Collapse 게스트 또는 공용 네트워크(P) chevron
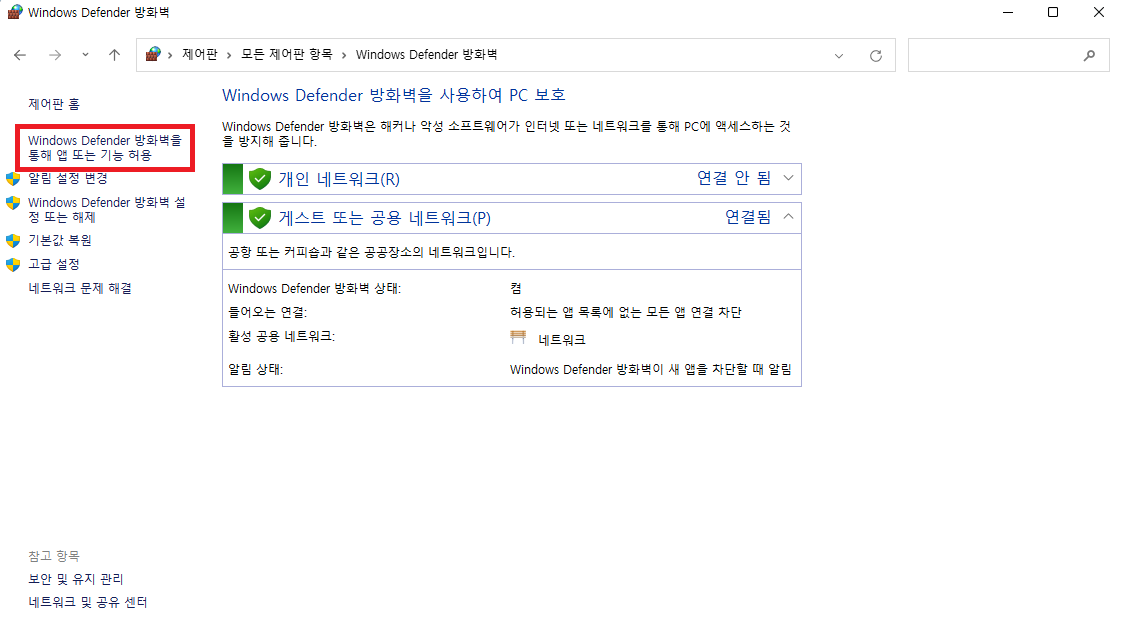Viewport: 1122px width, 629px height. coord(789,216)
